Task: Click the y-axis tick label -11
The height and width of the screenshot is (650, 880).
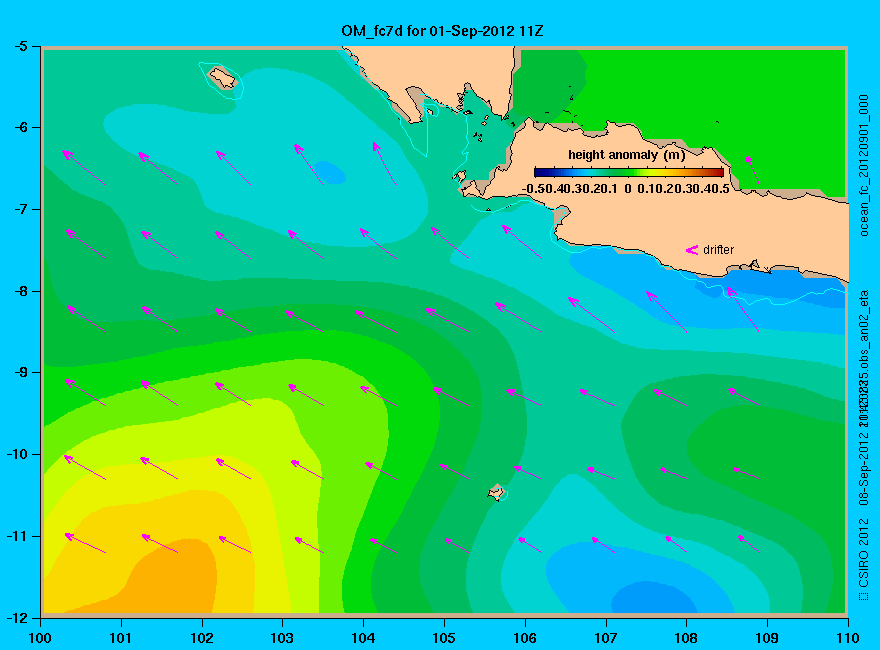Action: (17, 536)
